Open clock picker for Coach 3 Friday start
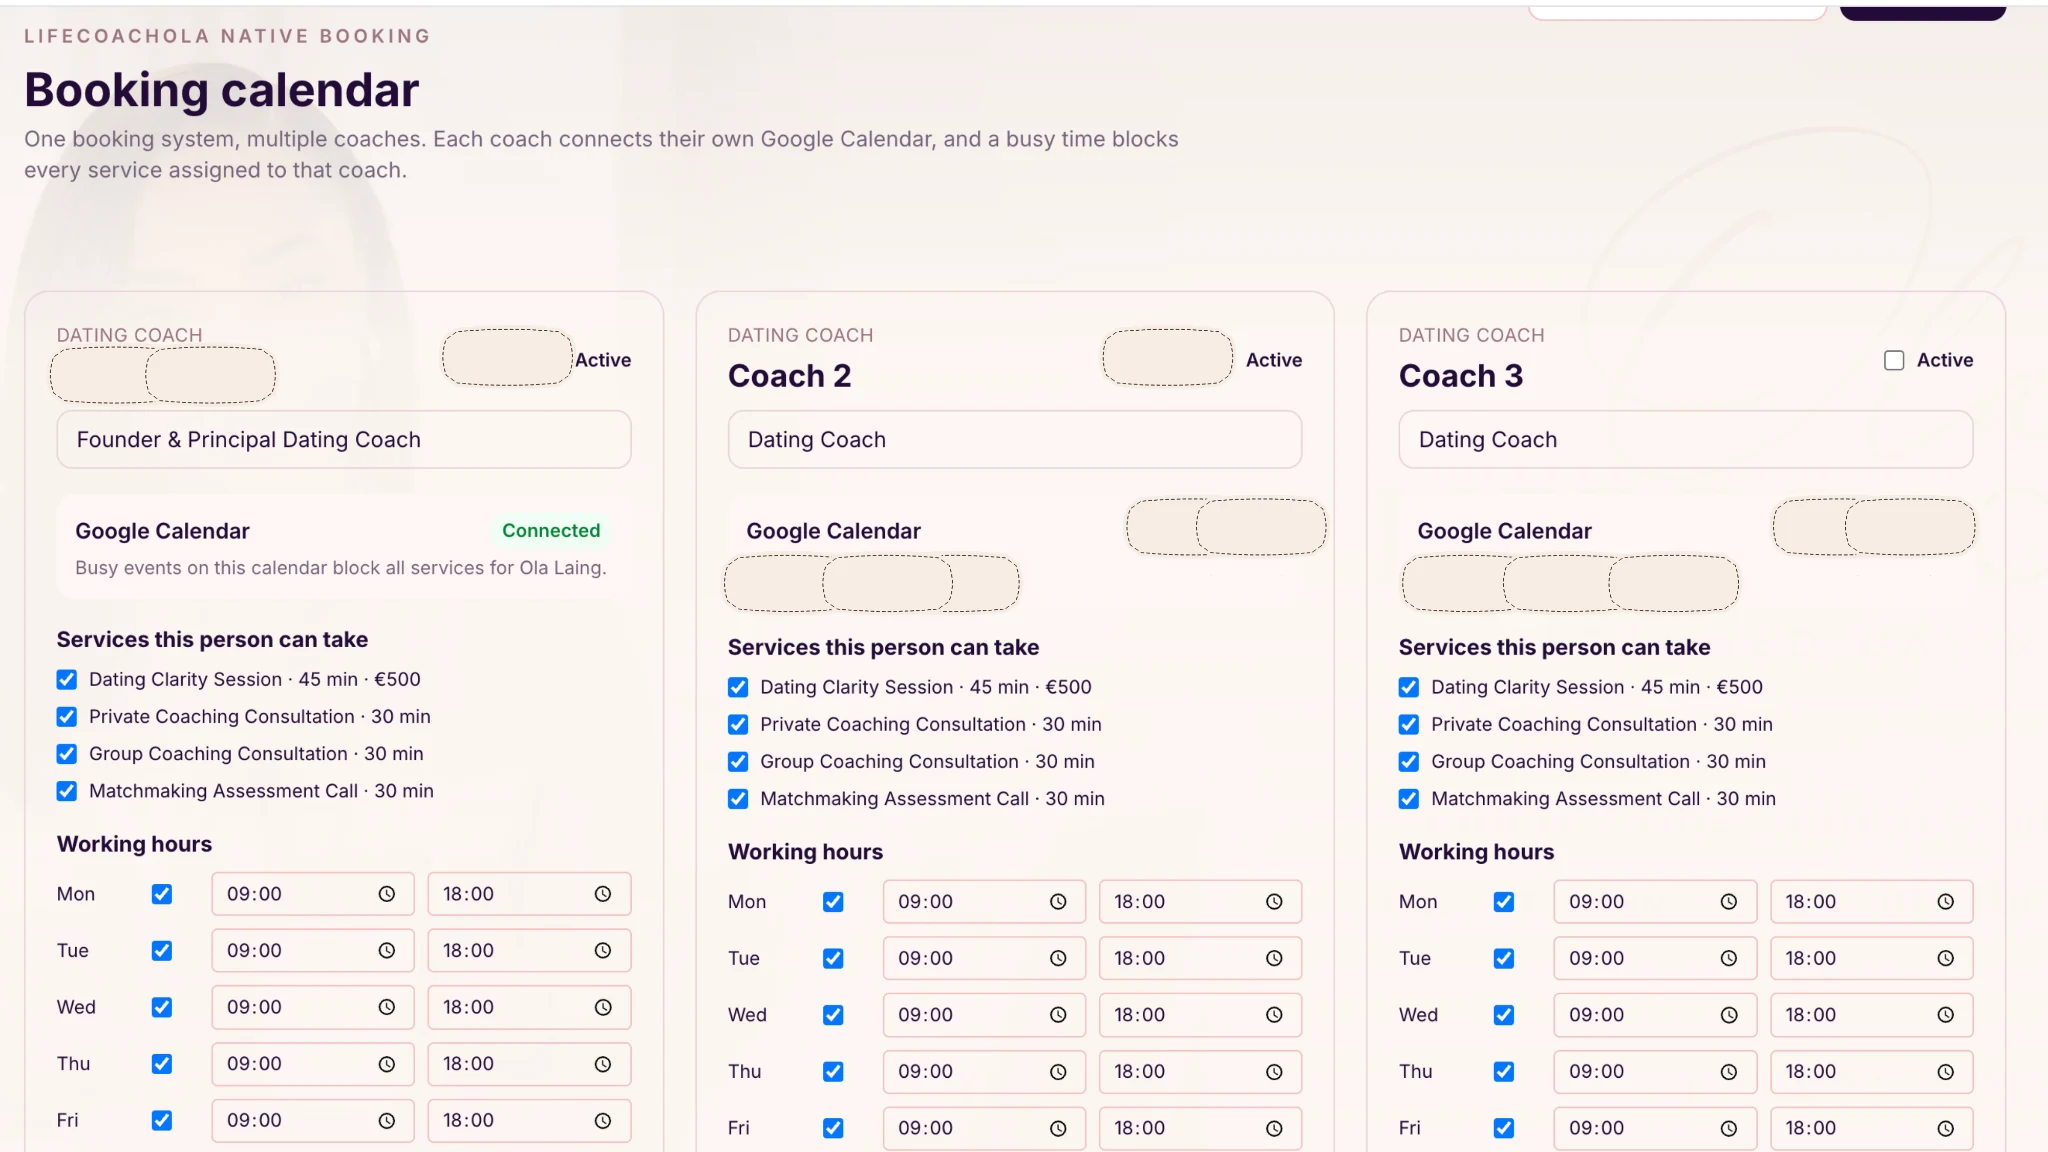Image resolution: width=2048 pixels, height=1152 pixels. click(x=1729, y=1128)
